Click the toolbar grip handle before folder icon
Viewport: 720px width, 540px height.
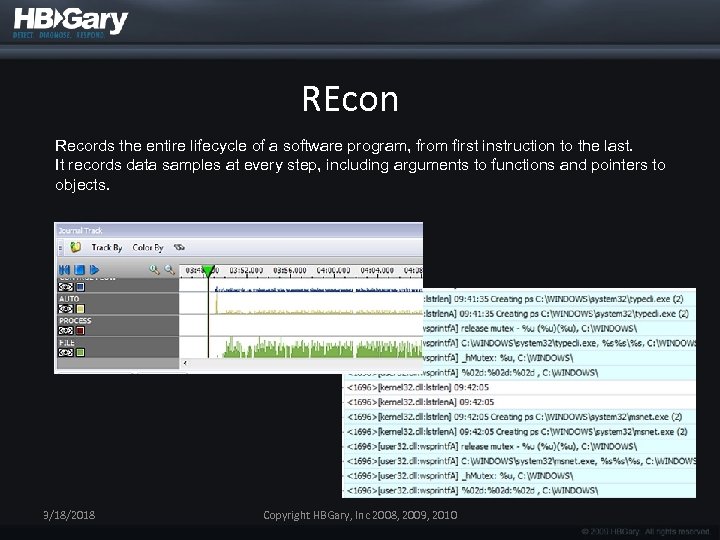pyautogui.click(x=61, y=248)
